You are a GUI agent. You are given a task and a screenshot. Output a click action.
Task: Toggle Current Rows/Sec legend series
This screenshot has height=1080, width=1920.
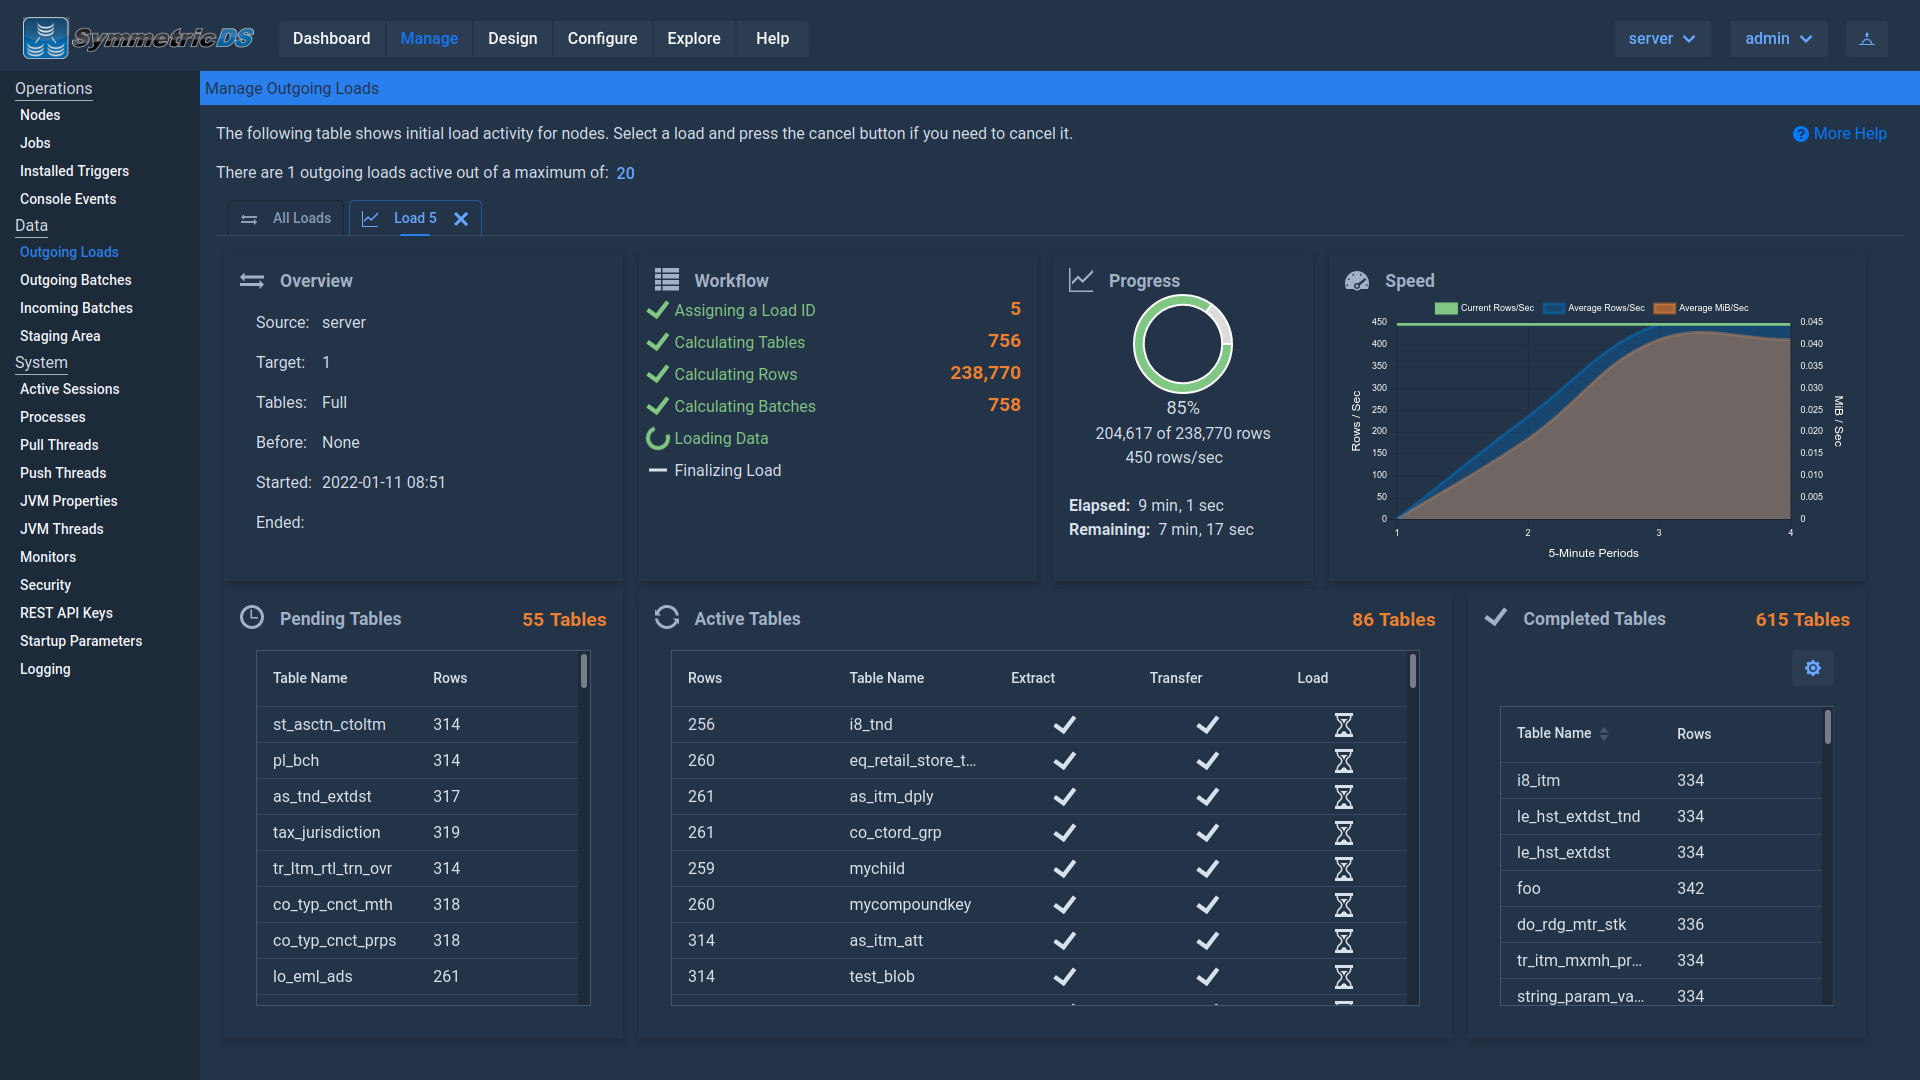[x=1446, y=308]
